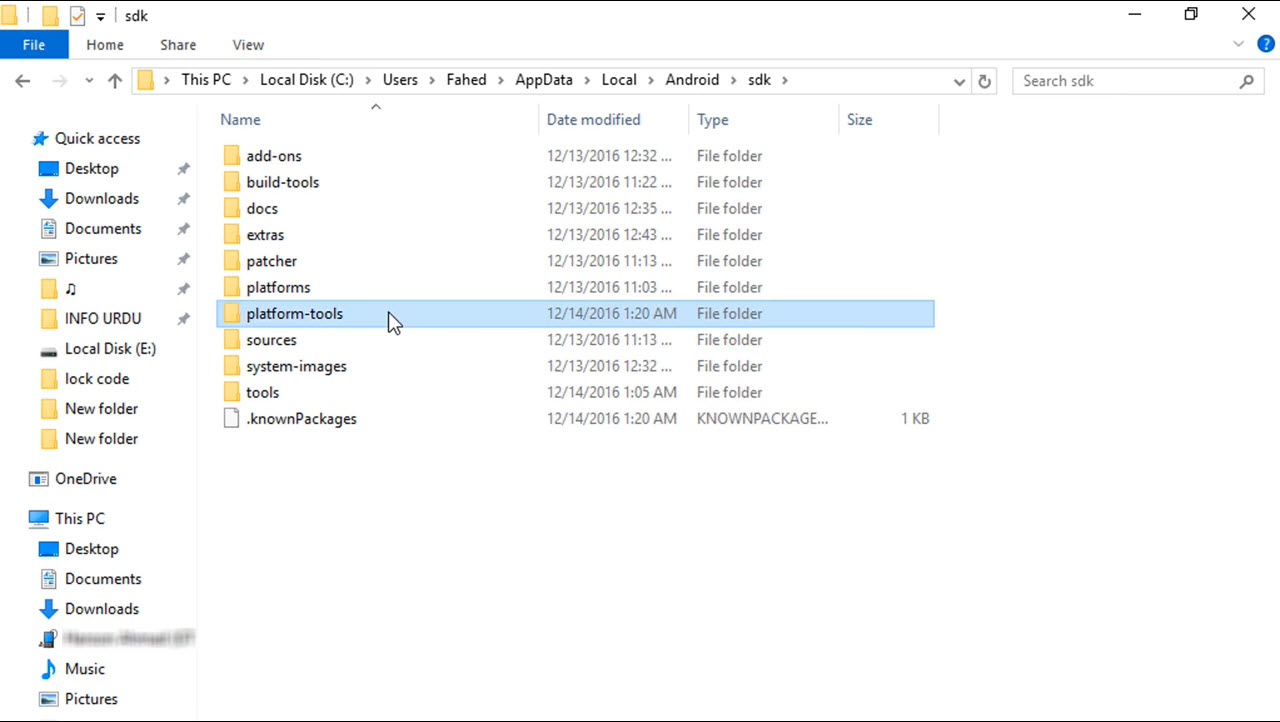The height and width of the screenshot is (722, 1280).
Task: Open Customize Quick Access Toolbar dropdown
Action: [100, 16]
